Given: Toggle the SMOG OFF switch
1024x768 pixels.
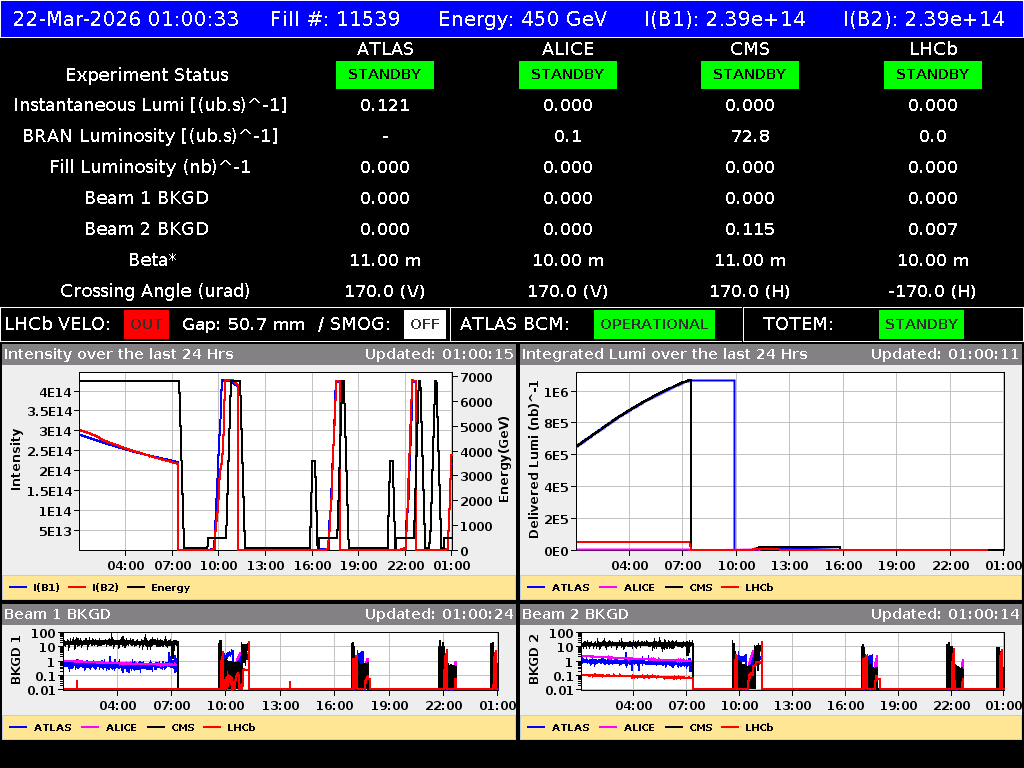Looking at the screenshot, I should coord(424,324).
